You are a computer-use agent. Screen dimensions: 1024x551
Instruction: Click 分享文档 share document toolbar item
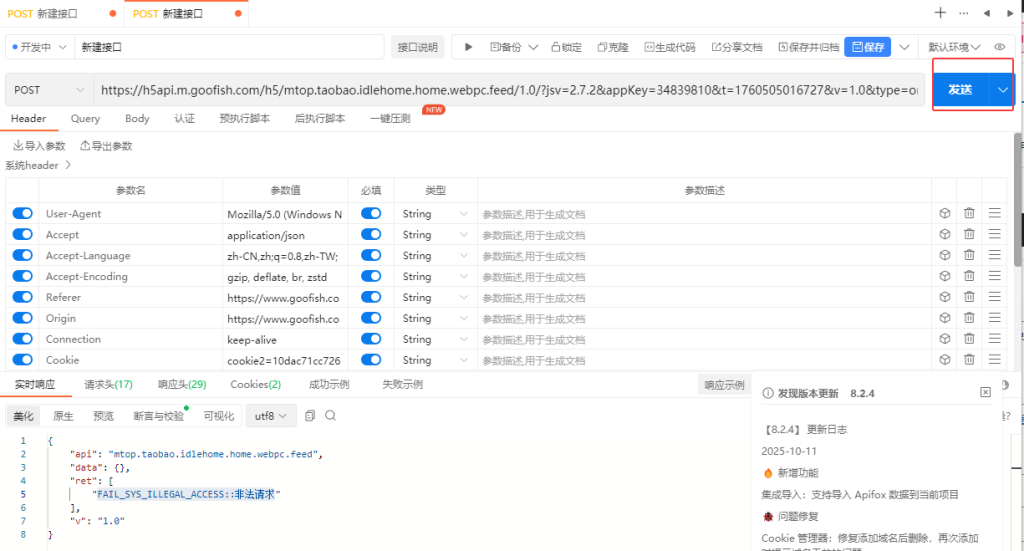tap(737, 47)
